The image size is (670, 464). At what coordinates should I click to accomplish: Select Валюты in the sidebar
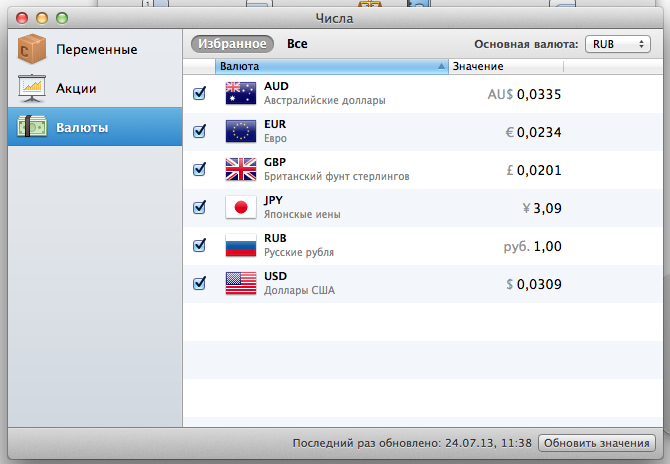[x=95, y=127]
